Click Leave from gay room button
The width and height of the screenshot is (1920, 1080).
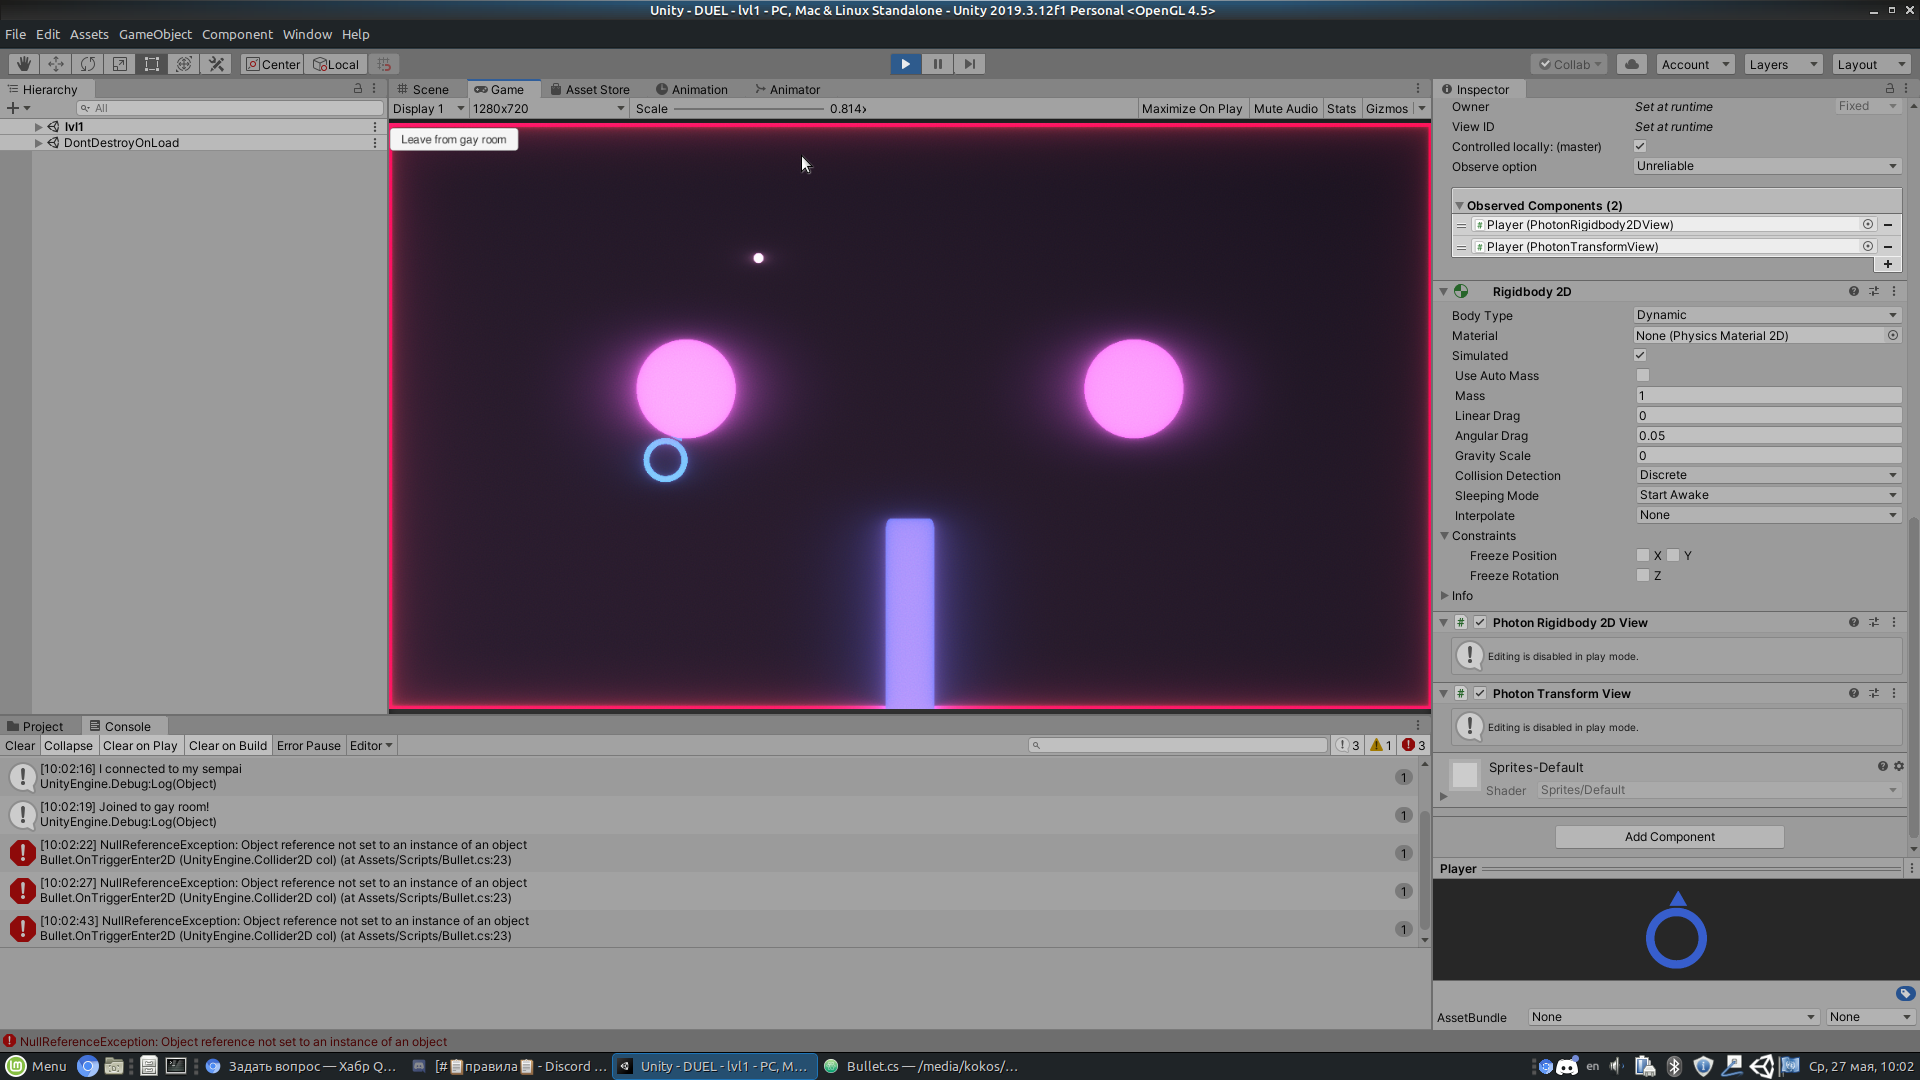454,139
